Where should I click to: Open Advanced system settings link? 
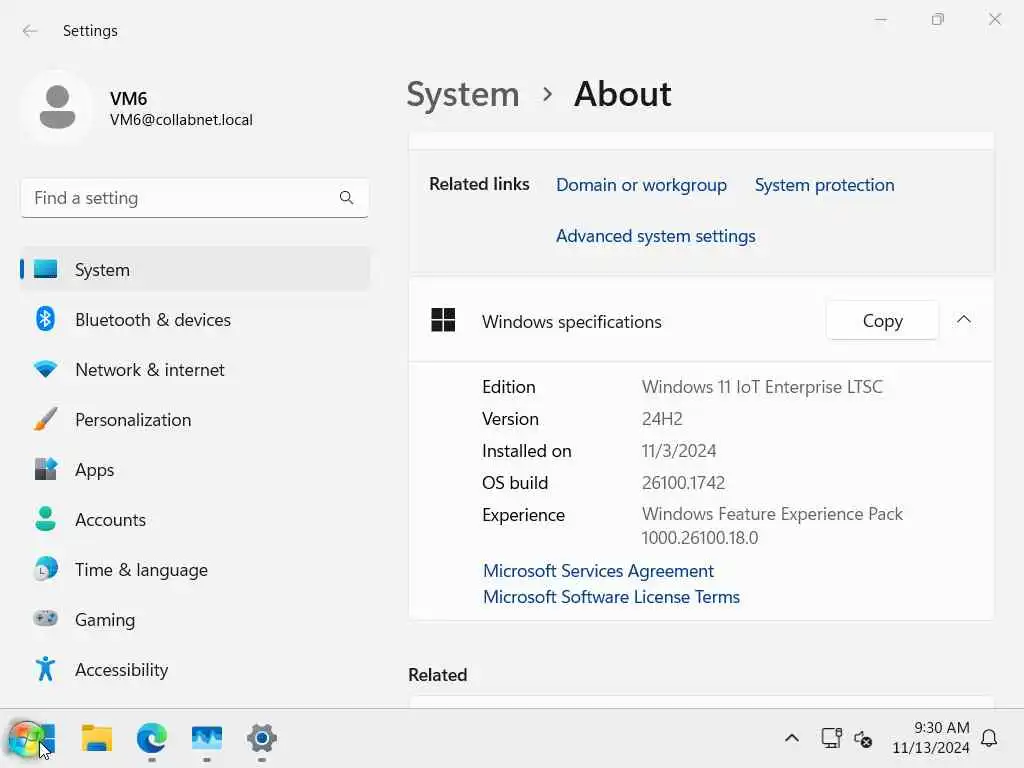656,236
